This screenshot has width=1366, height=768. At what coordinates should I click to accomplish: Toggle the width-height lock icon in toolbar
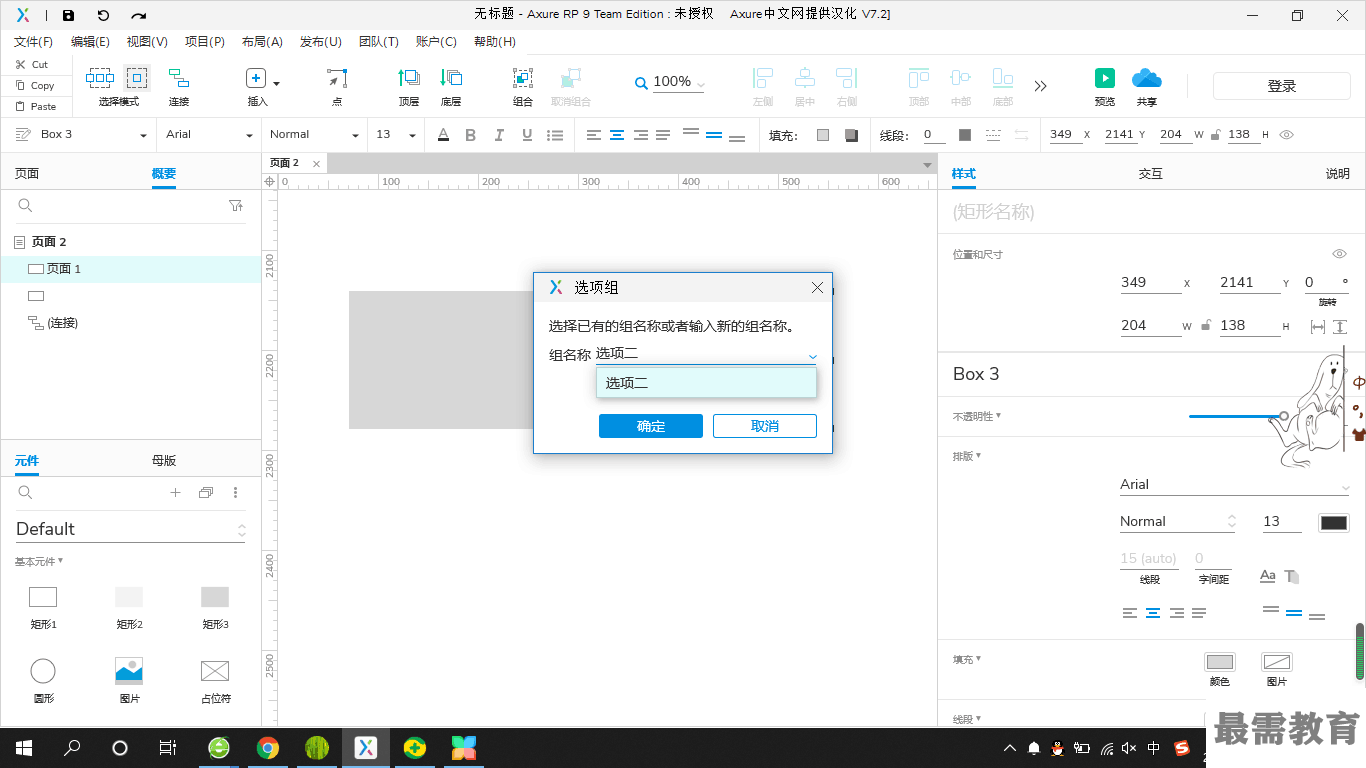pyautogui.click(x=1214, y=134)
